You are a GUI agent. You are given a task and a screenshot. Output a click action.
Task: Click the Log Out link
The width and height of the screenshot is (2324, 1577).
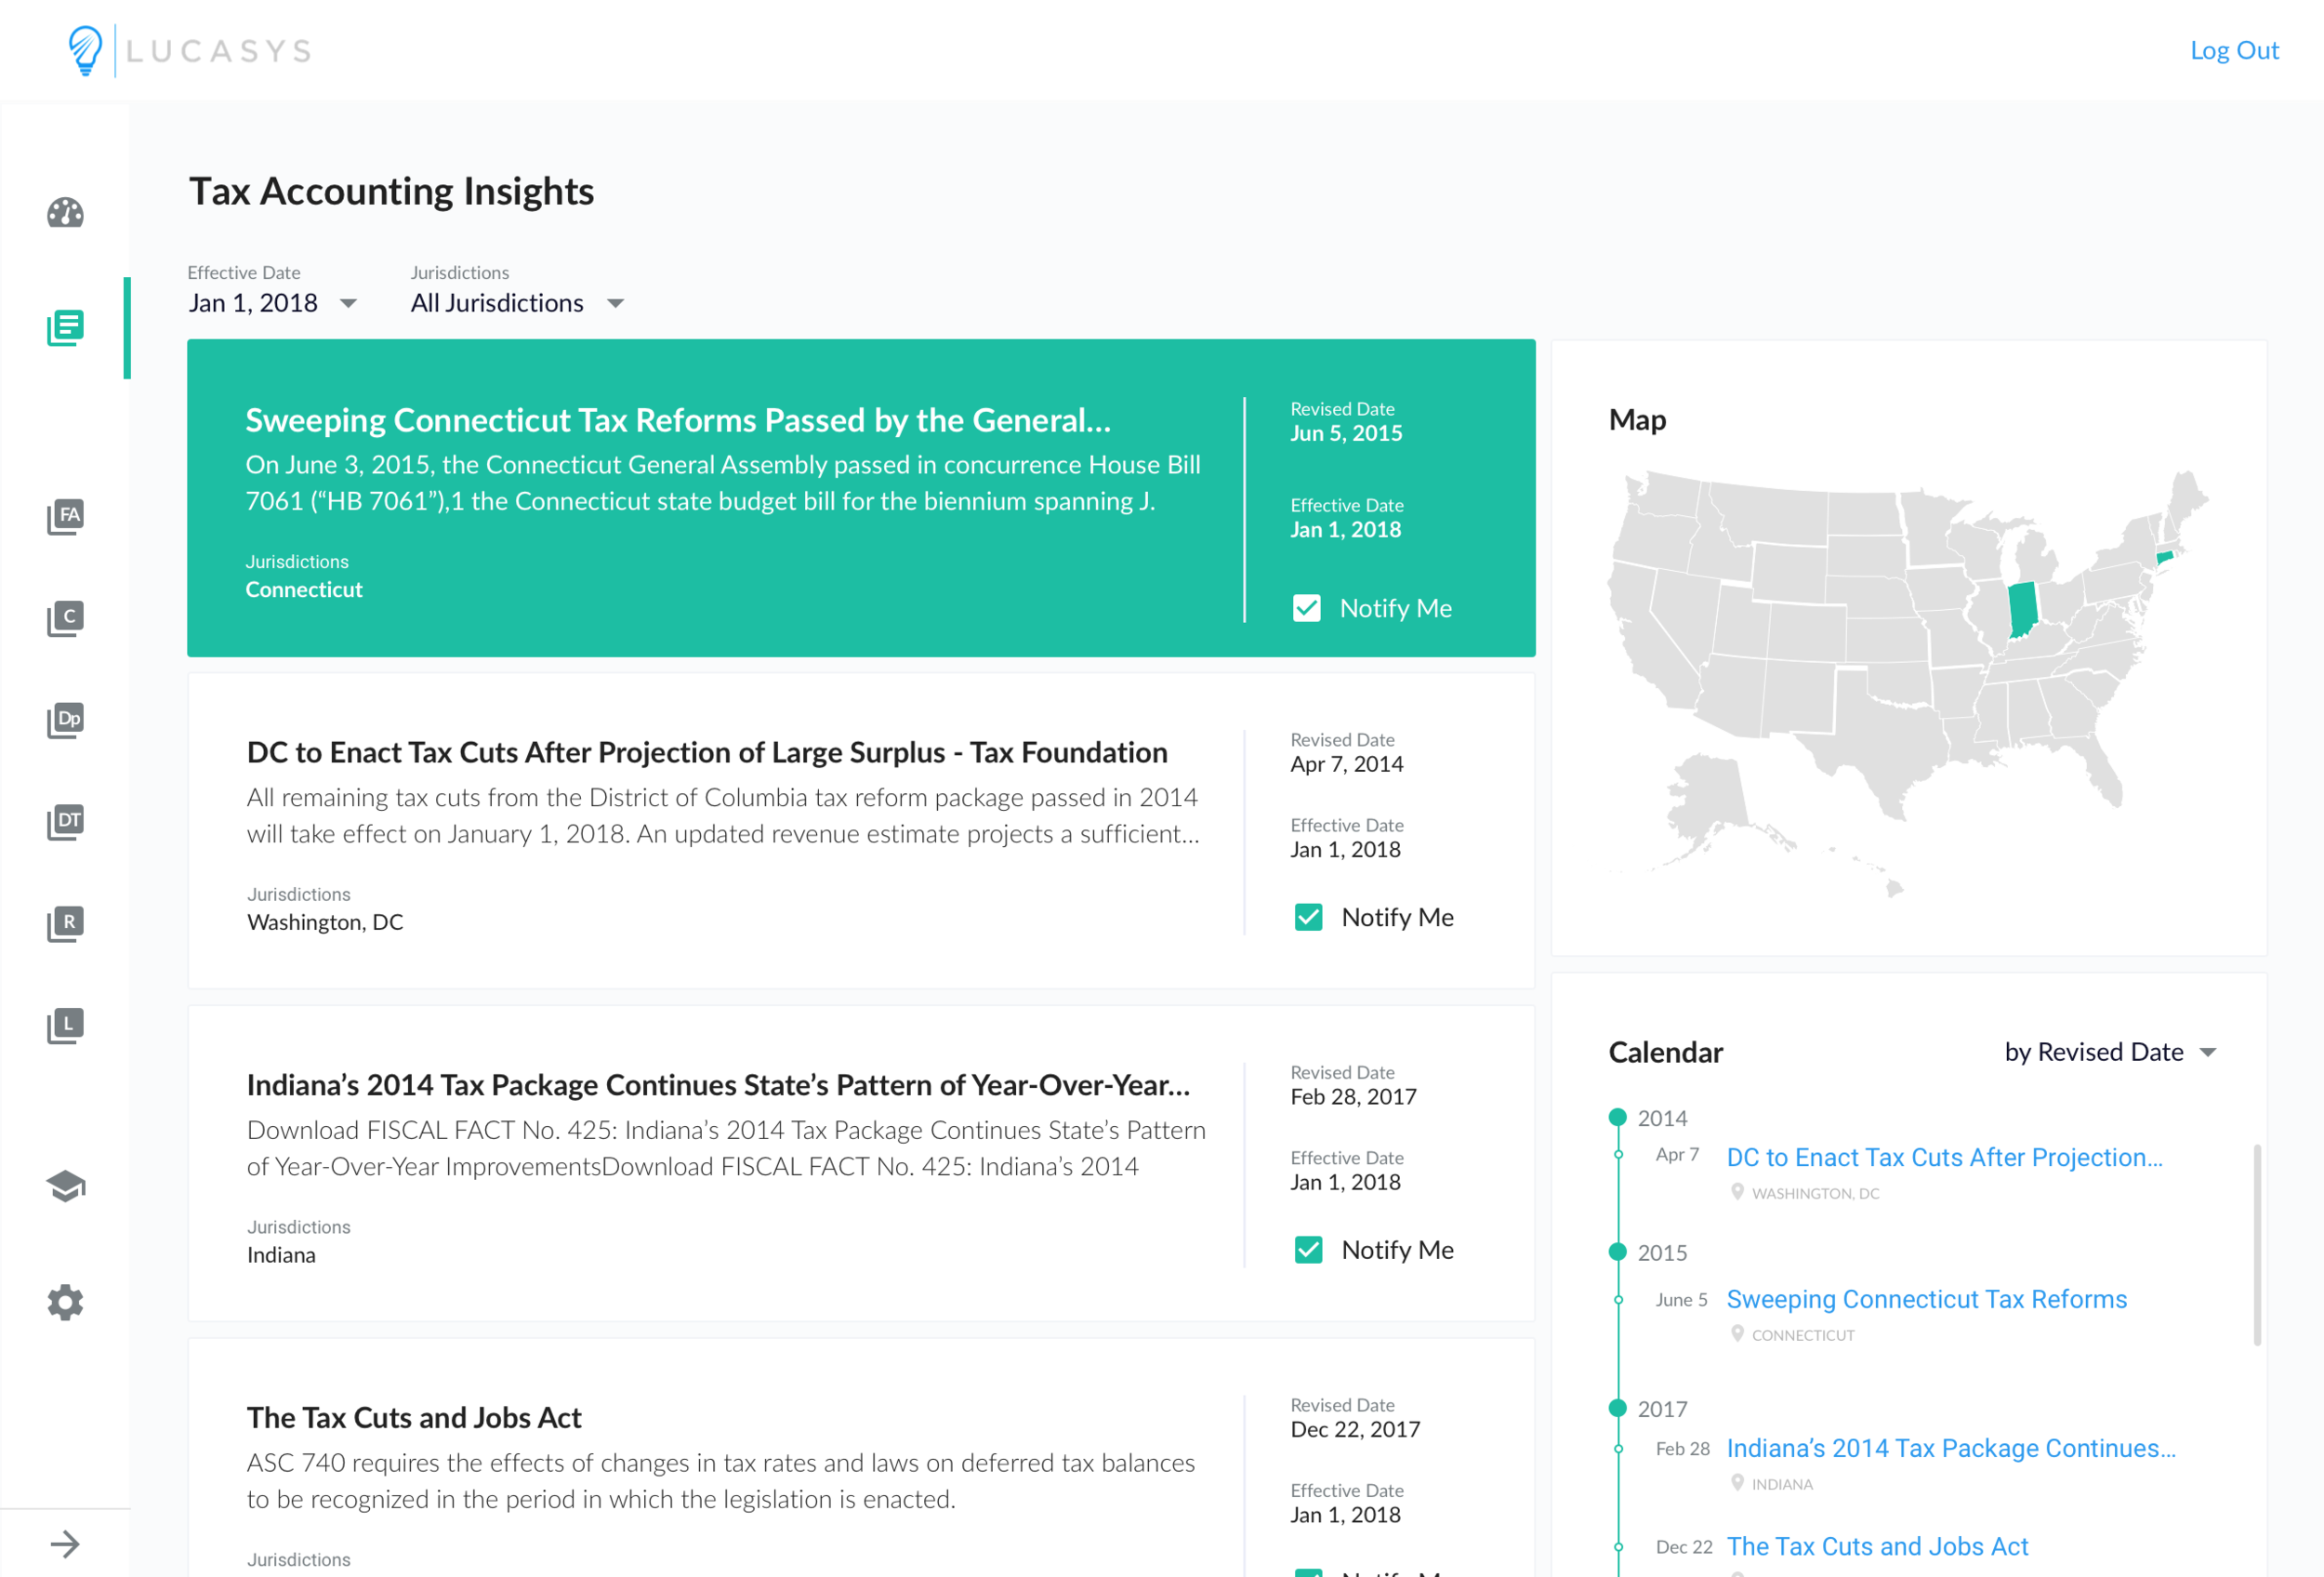click(x=2233, y=50)
